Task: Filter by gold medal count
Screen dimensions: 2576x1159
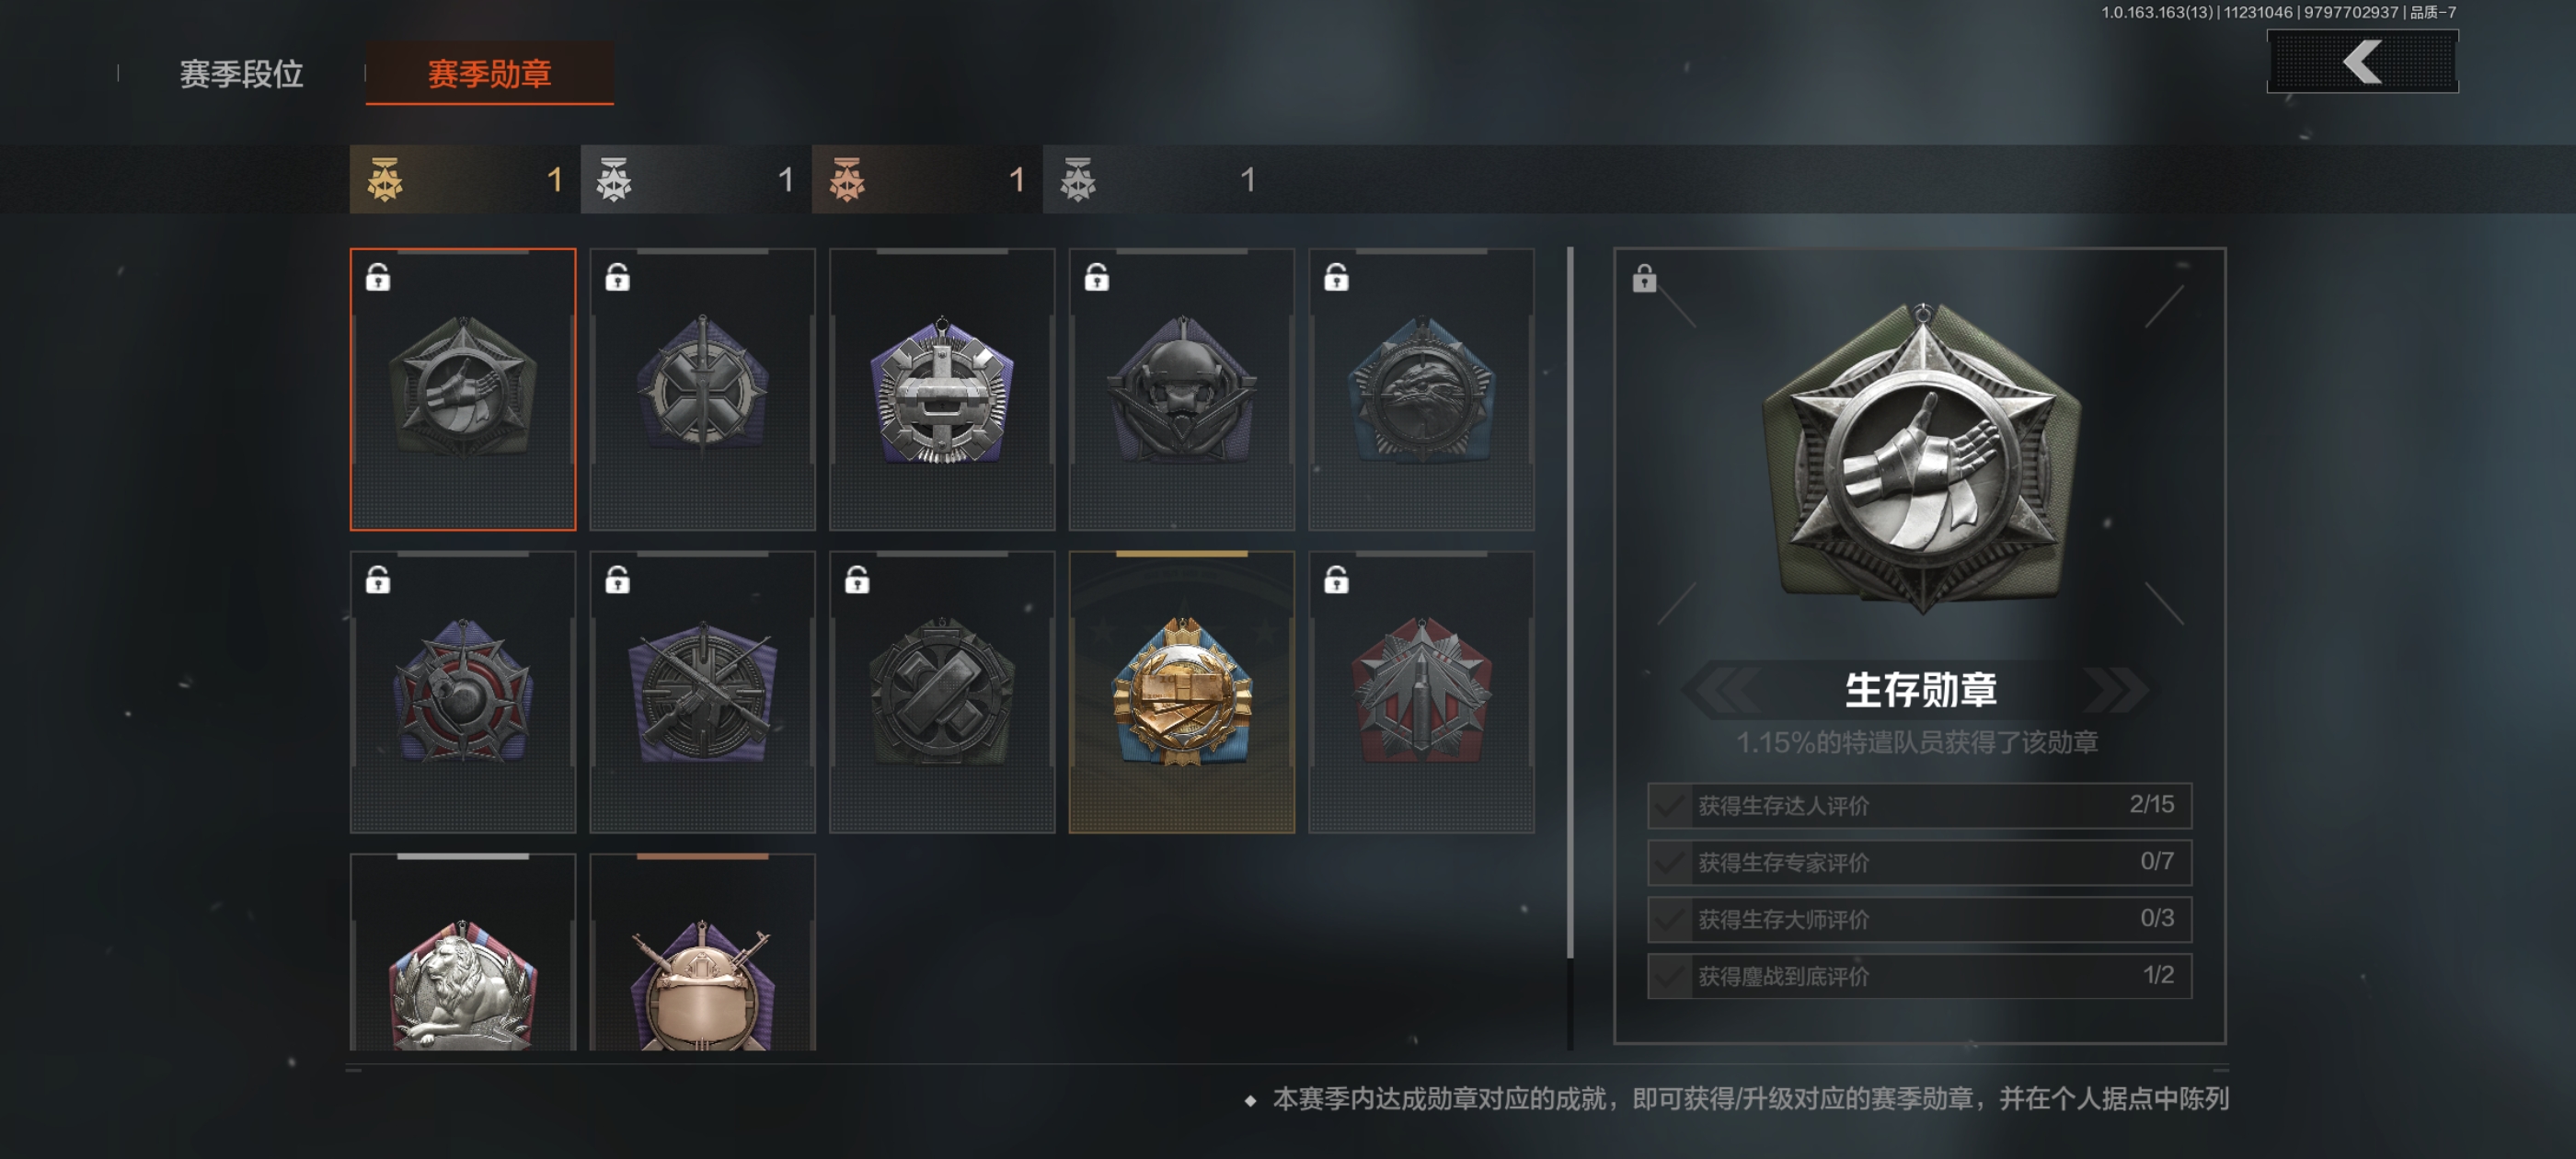Action: coord(465,179)
